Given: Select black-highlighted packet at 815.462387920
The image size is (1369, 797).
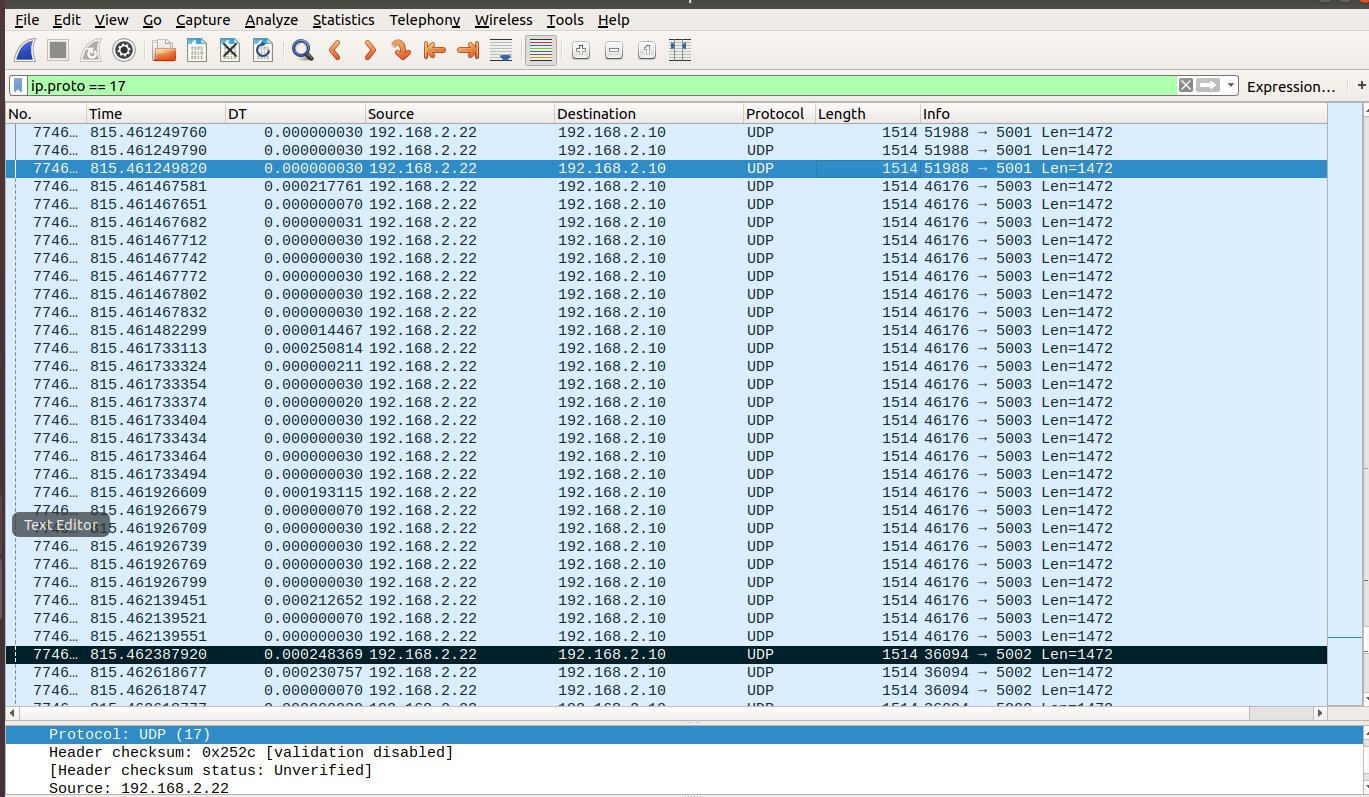Looking at the screenshot, I should coord(666,654).
